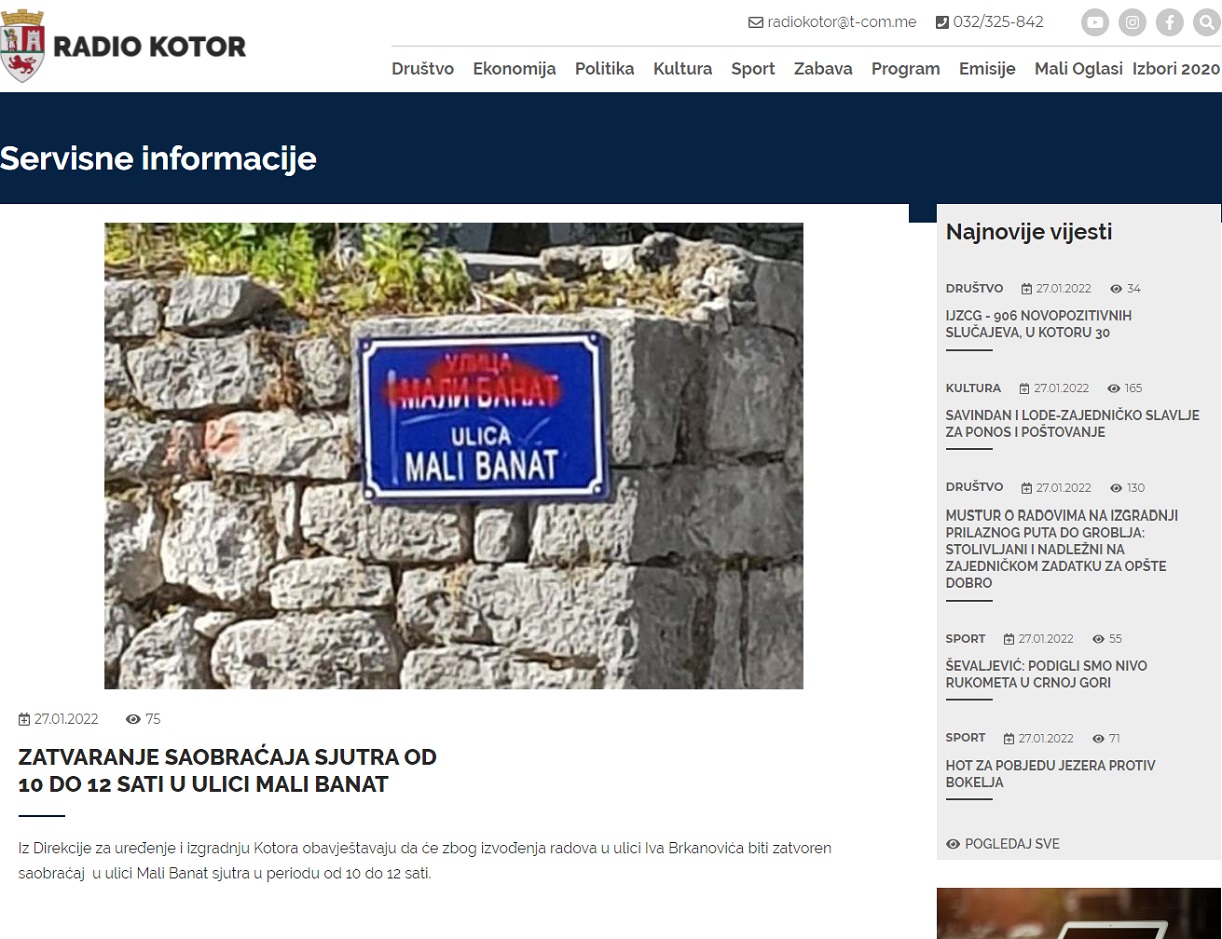Click the calendar icon beside the article date
The height and width of the screenshot is (939, 1222).
coord(24,719)
